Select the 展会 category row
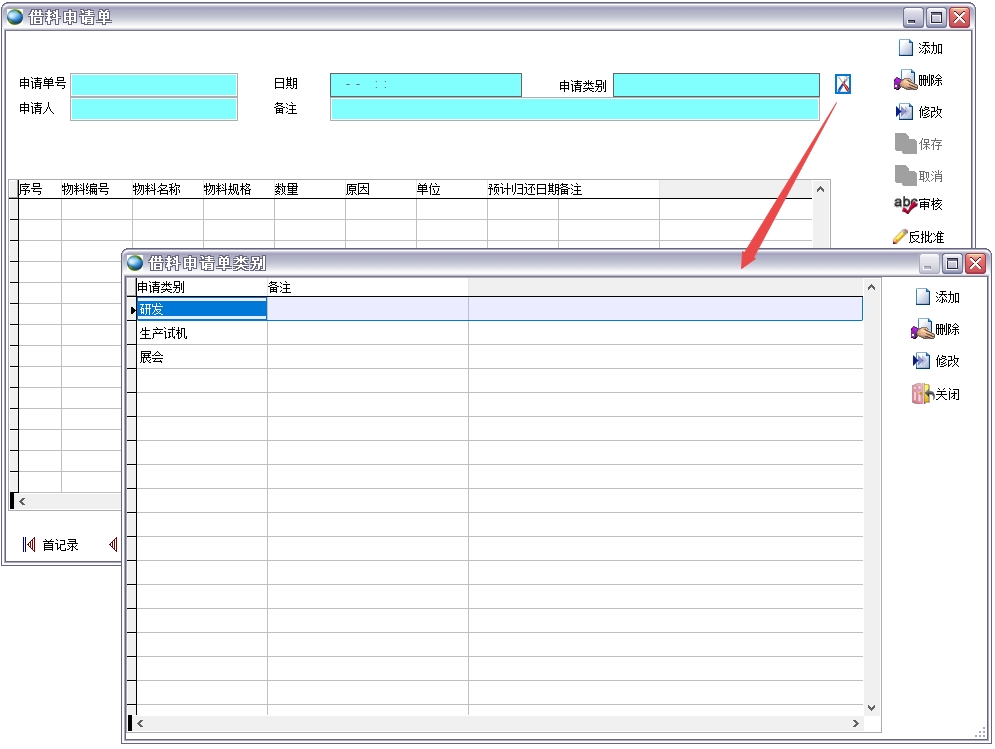 pyautogui.click(x=201, y=357)
